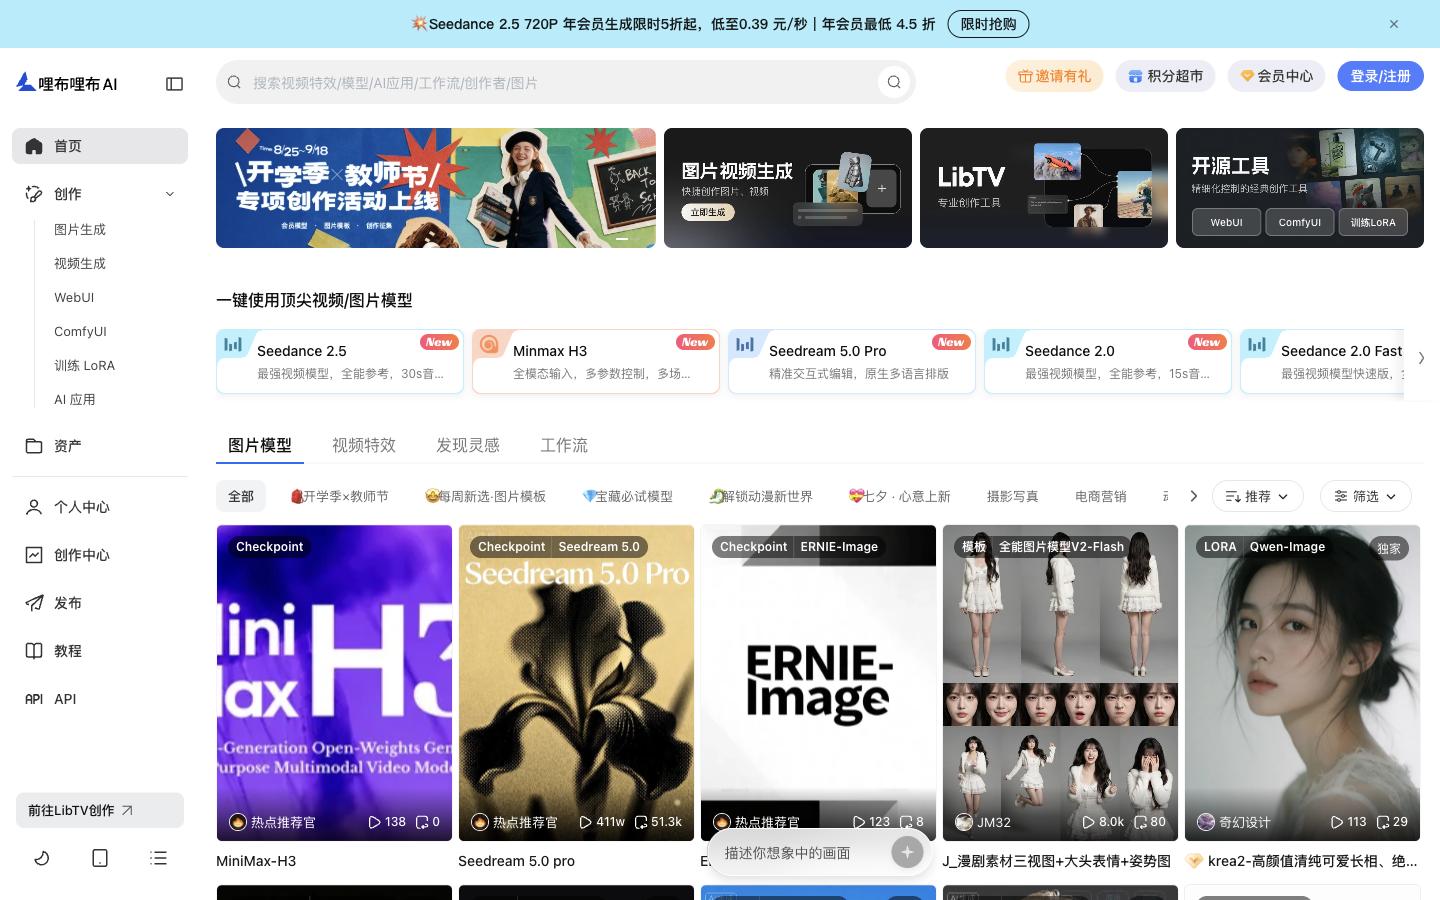Viewport: 1440px width, 900px height.
Task: Select the 图片模型 tab
Action: (x=260, y=445)
